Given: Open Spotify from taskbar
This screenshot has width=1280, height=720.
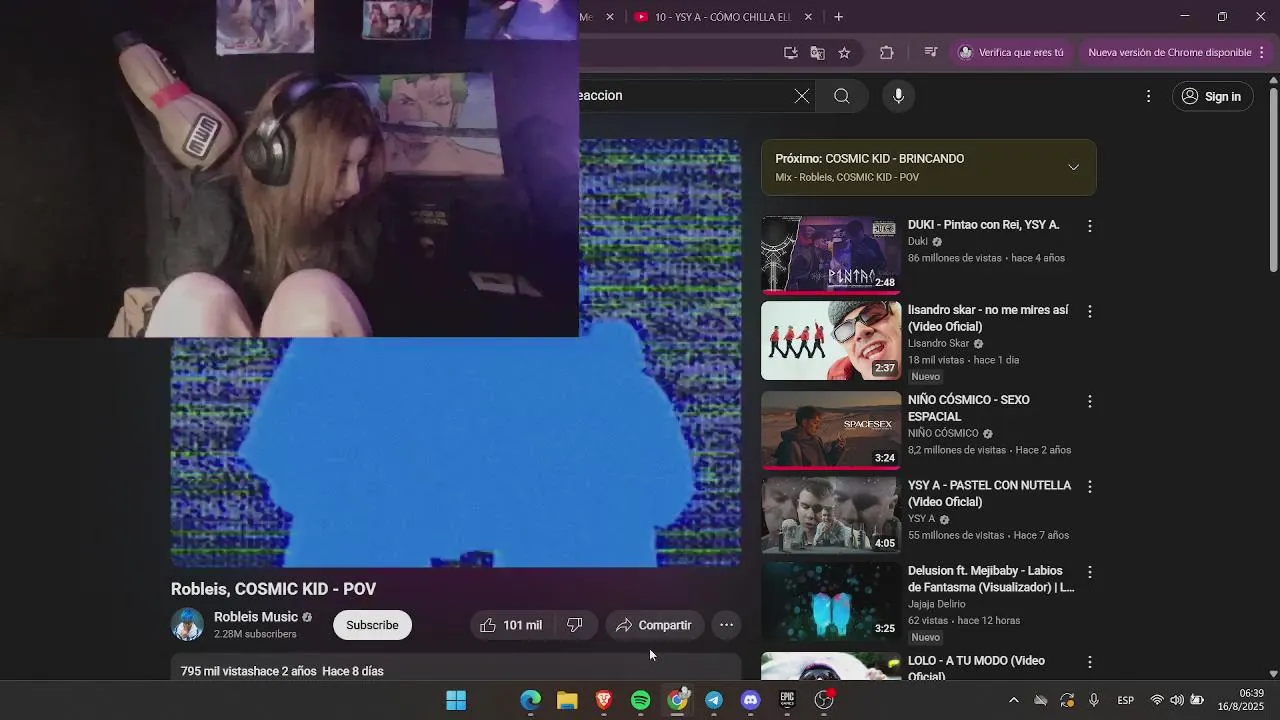Looking at the screenshot, I should tap(641, 700).
